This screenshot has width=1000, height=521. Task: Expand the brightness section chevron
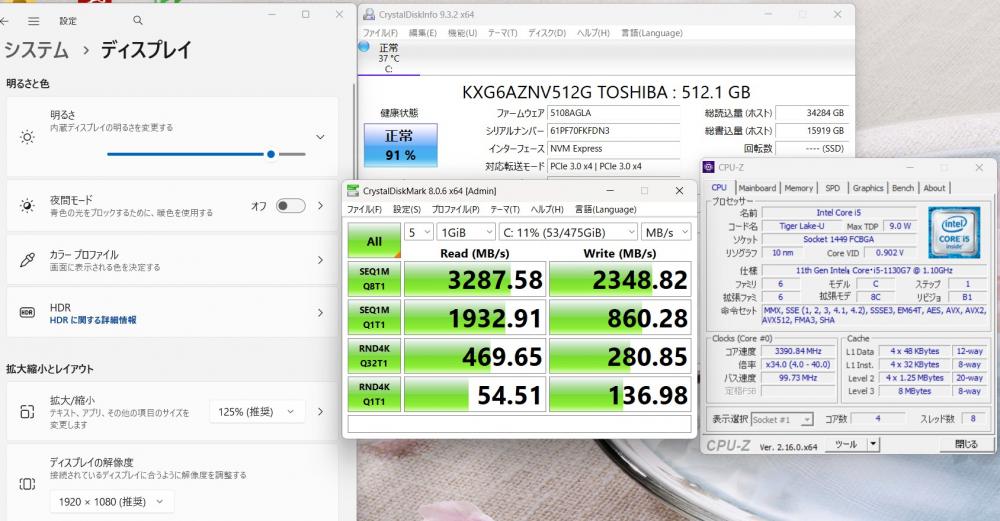(x=321, y=137)
